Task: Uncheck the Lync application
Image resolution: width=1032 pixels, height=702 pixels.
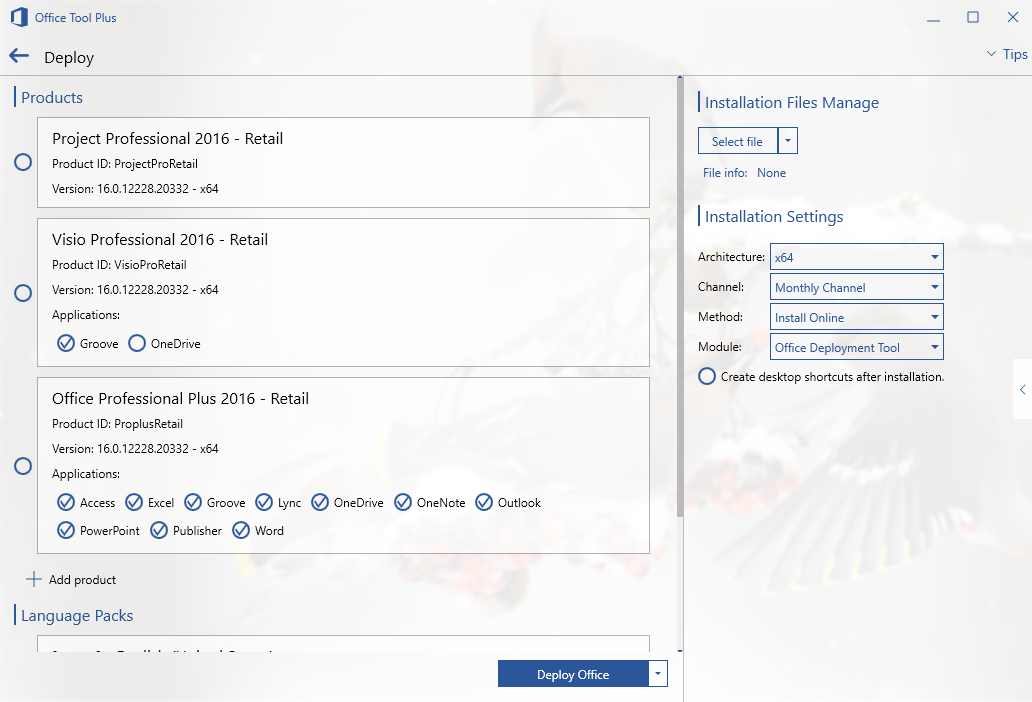Action: [x=264, y=503]
